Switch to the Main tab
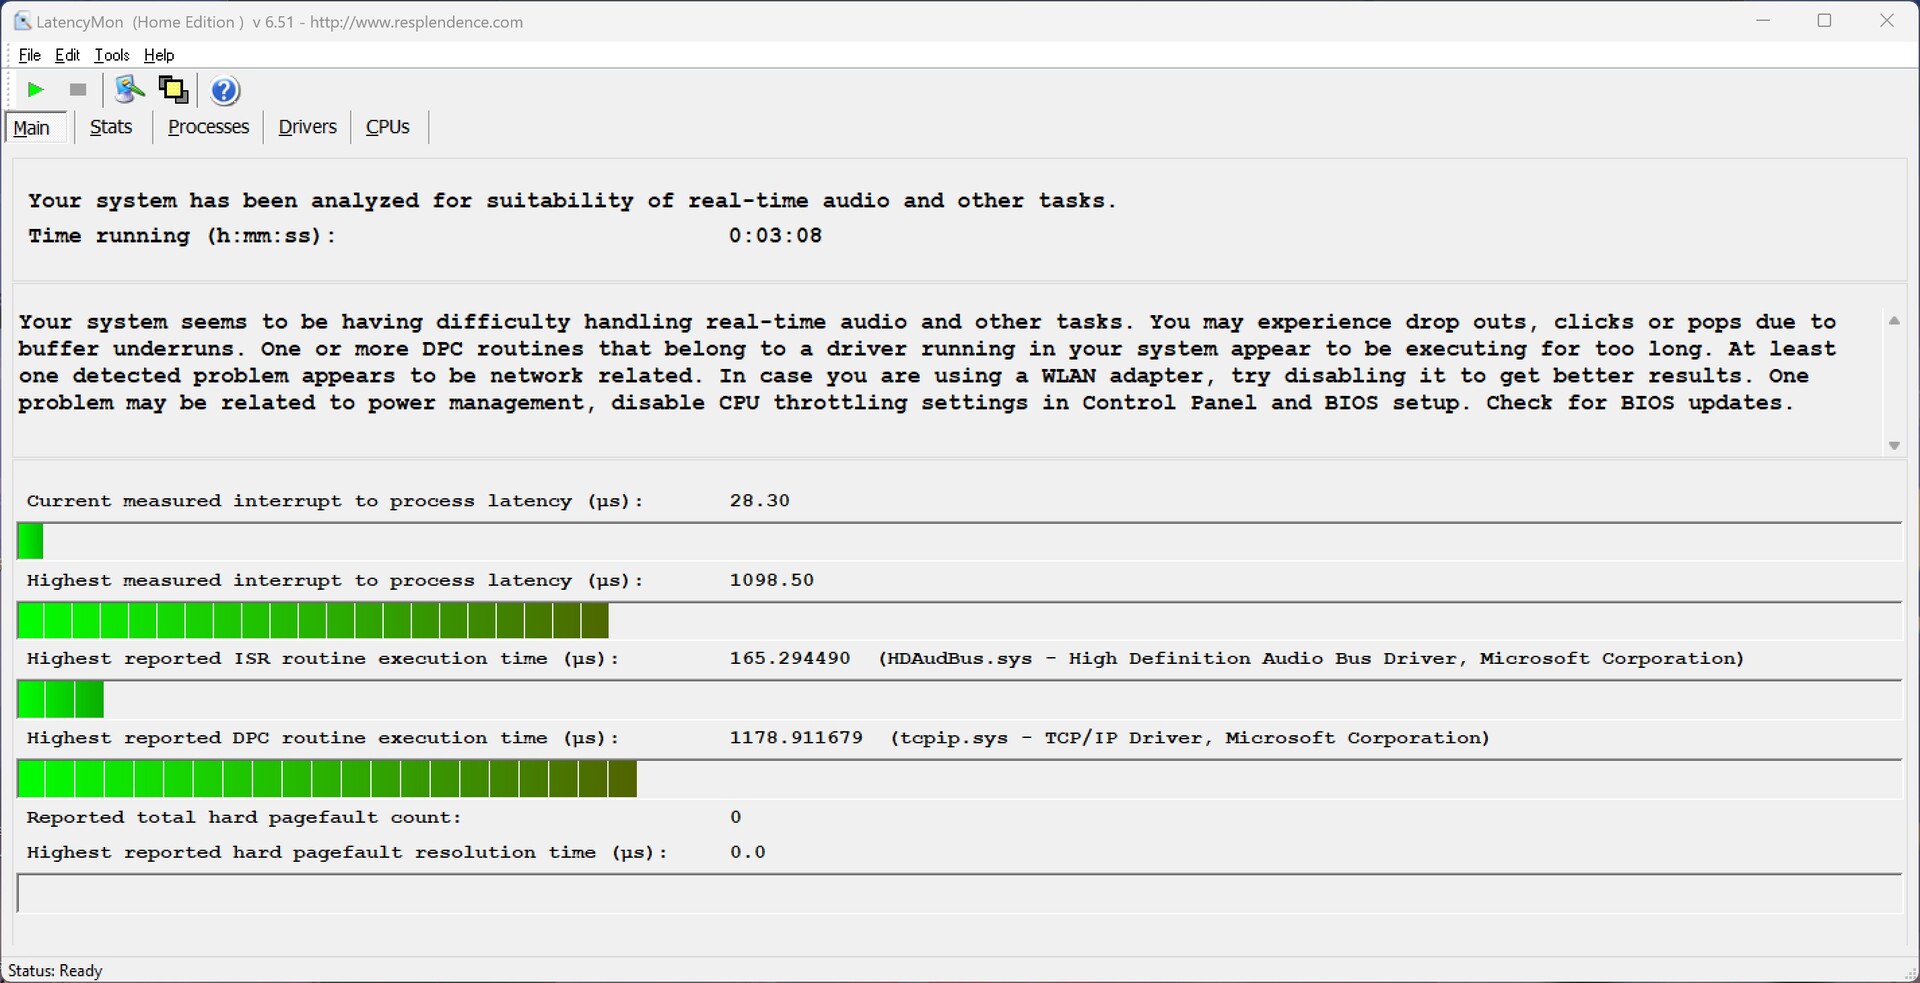Screen dimensions: 1920x983 tap(33, 128)
